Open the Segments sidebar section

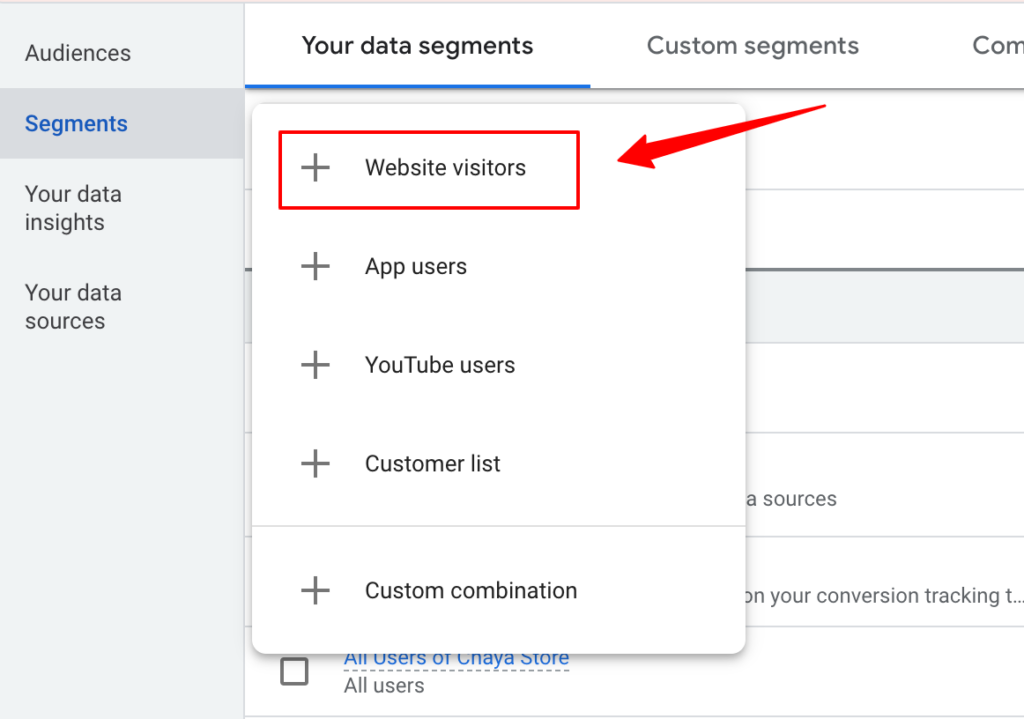pyautogui.click(x=76, y=123)
